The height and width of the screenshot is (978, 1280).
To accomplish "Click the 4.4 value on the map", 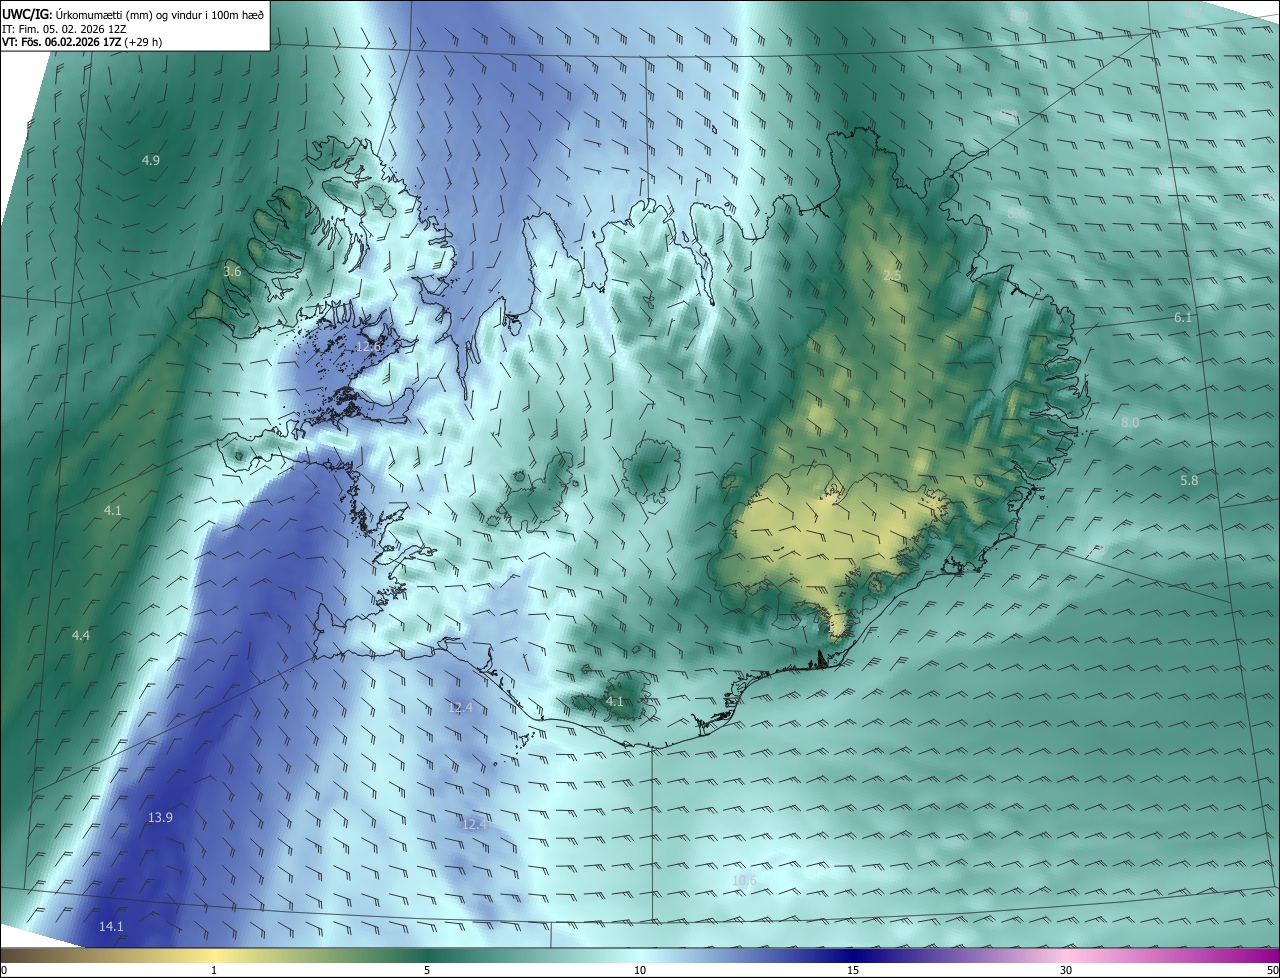I will click(x=81, y=635).
